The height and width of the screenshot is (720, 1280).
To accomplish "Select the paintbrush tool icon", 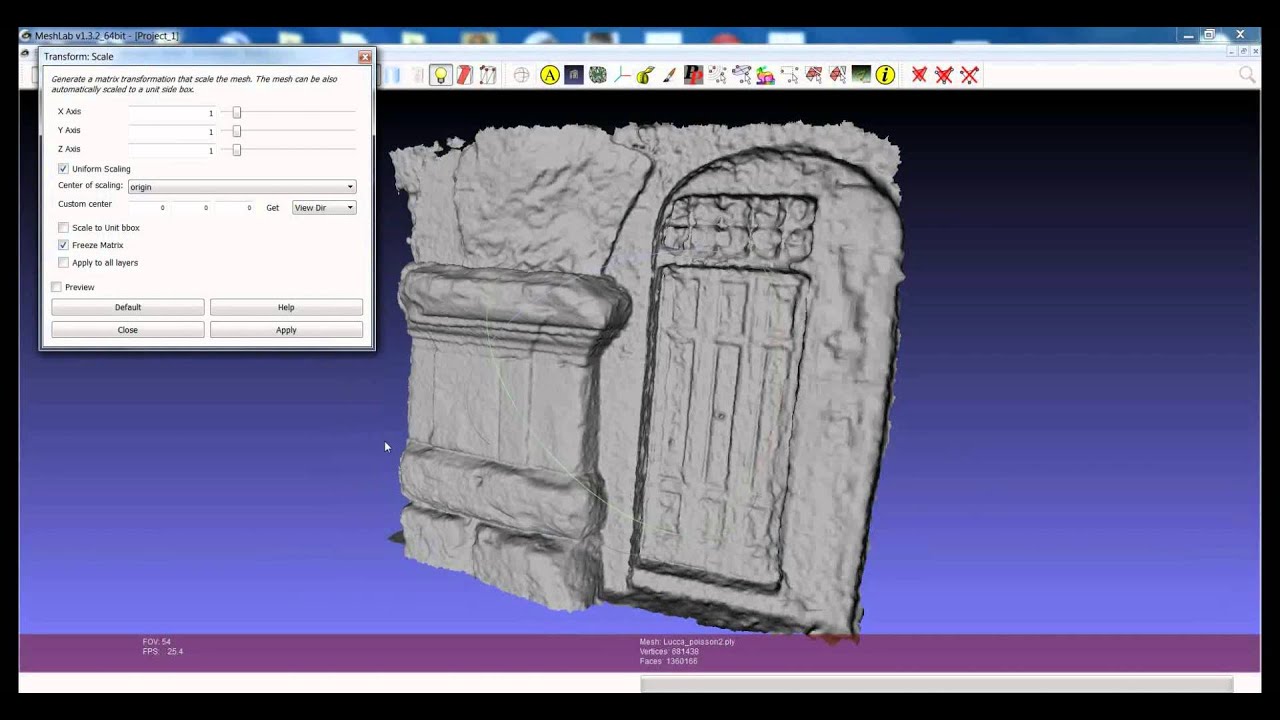I will click(669, 75).
